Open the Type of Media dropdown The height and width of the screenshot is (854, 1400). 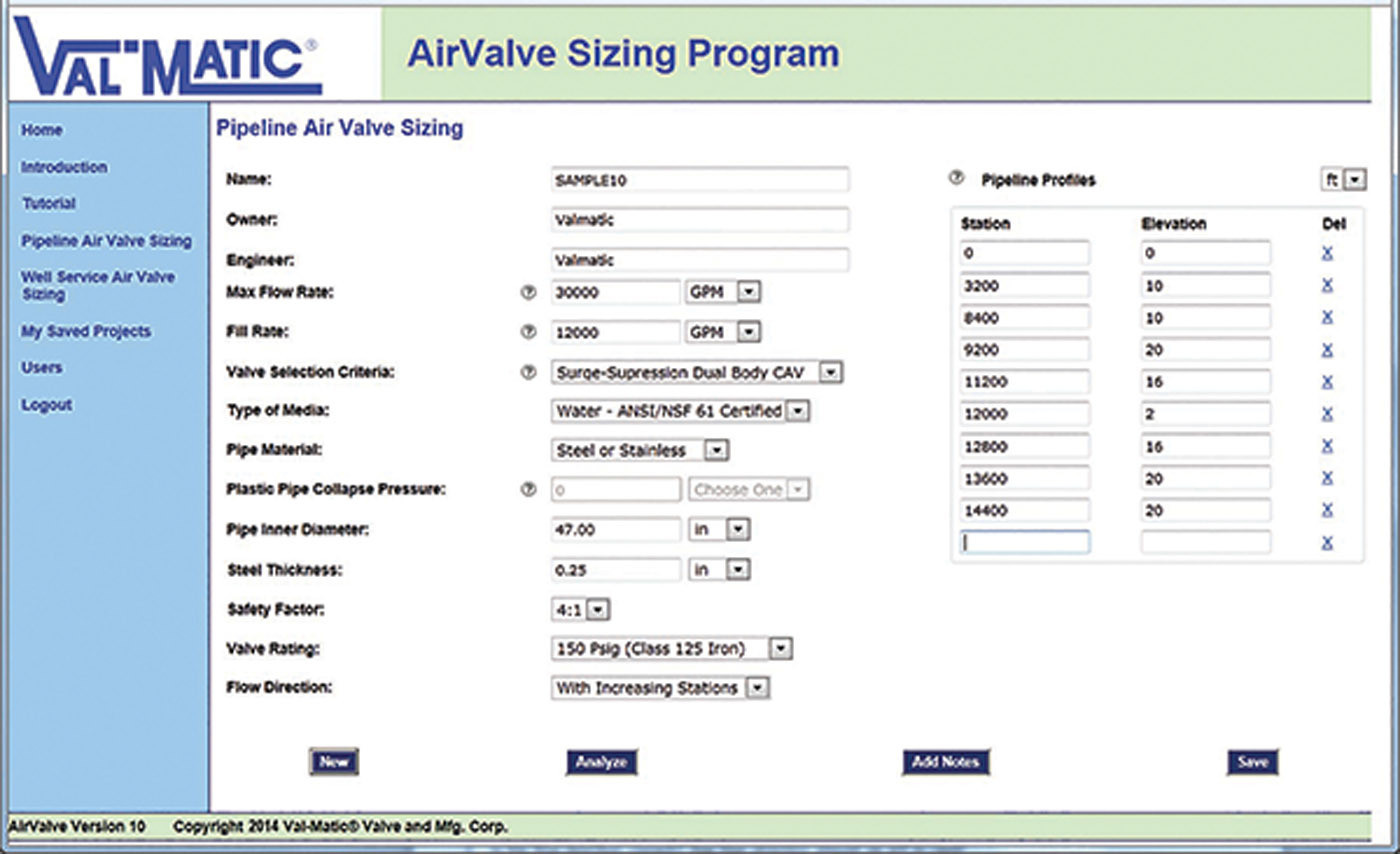click(x=681, y=411)
